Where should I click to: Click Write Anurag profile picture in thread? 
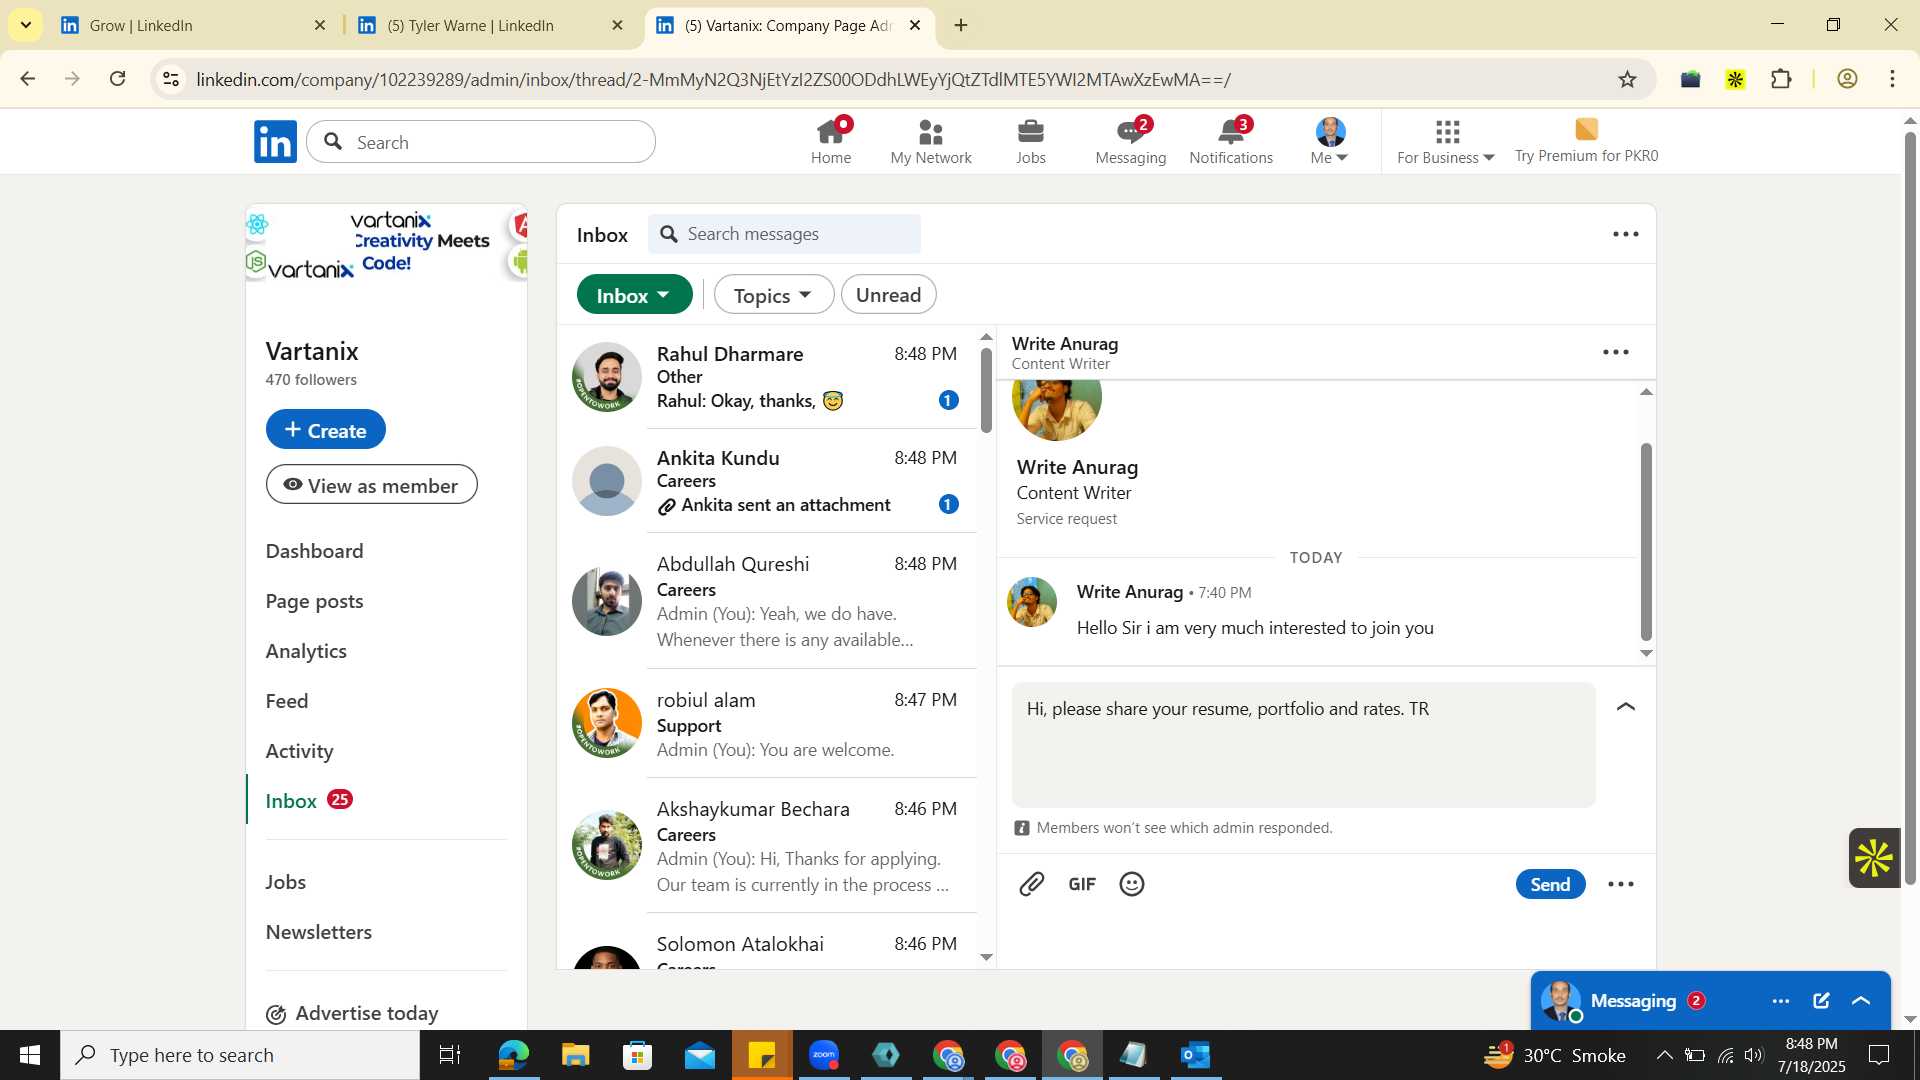click(x=1031, y=602)
